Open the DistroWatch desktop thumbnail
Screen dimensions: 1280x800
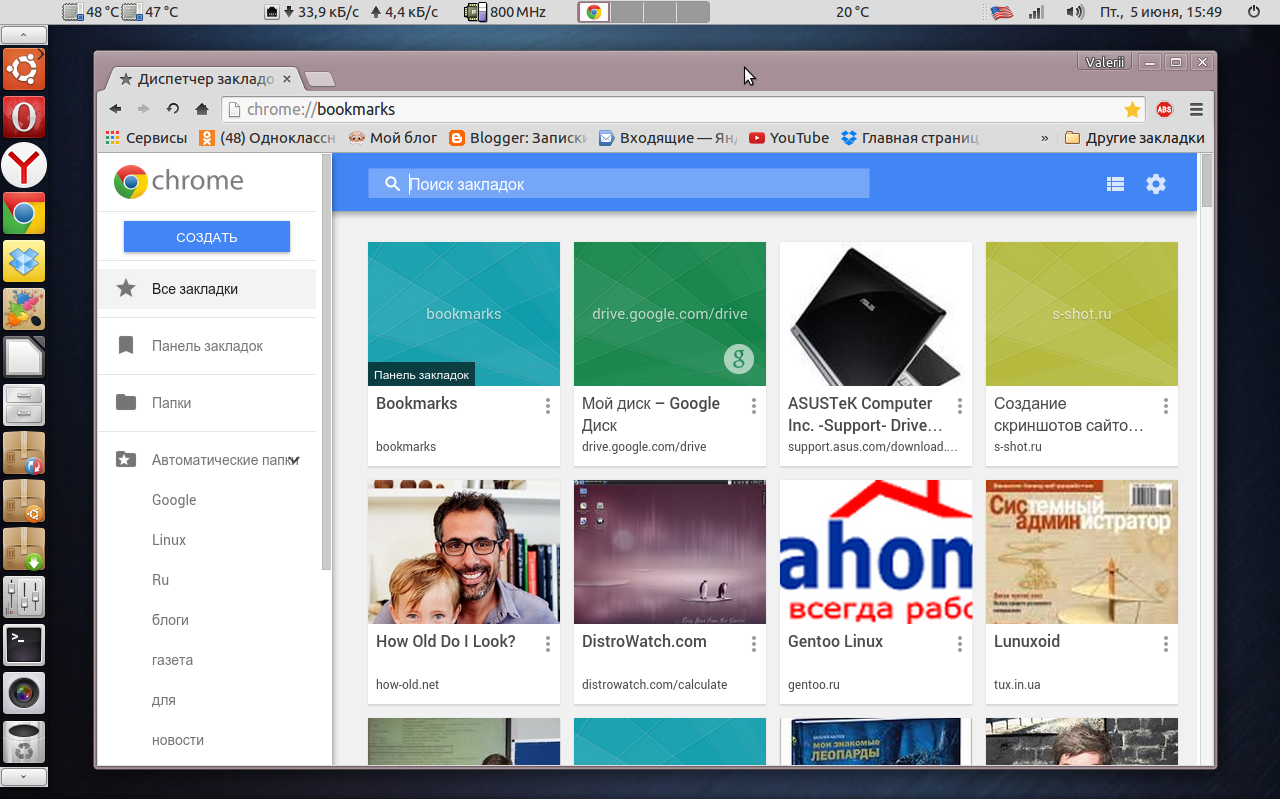click(670, 552)
